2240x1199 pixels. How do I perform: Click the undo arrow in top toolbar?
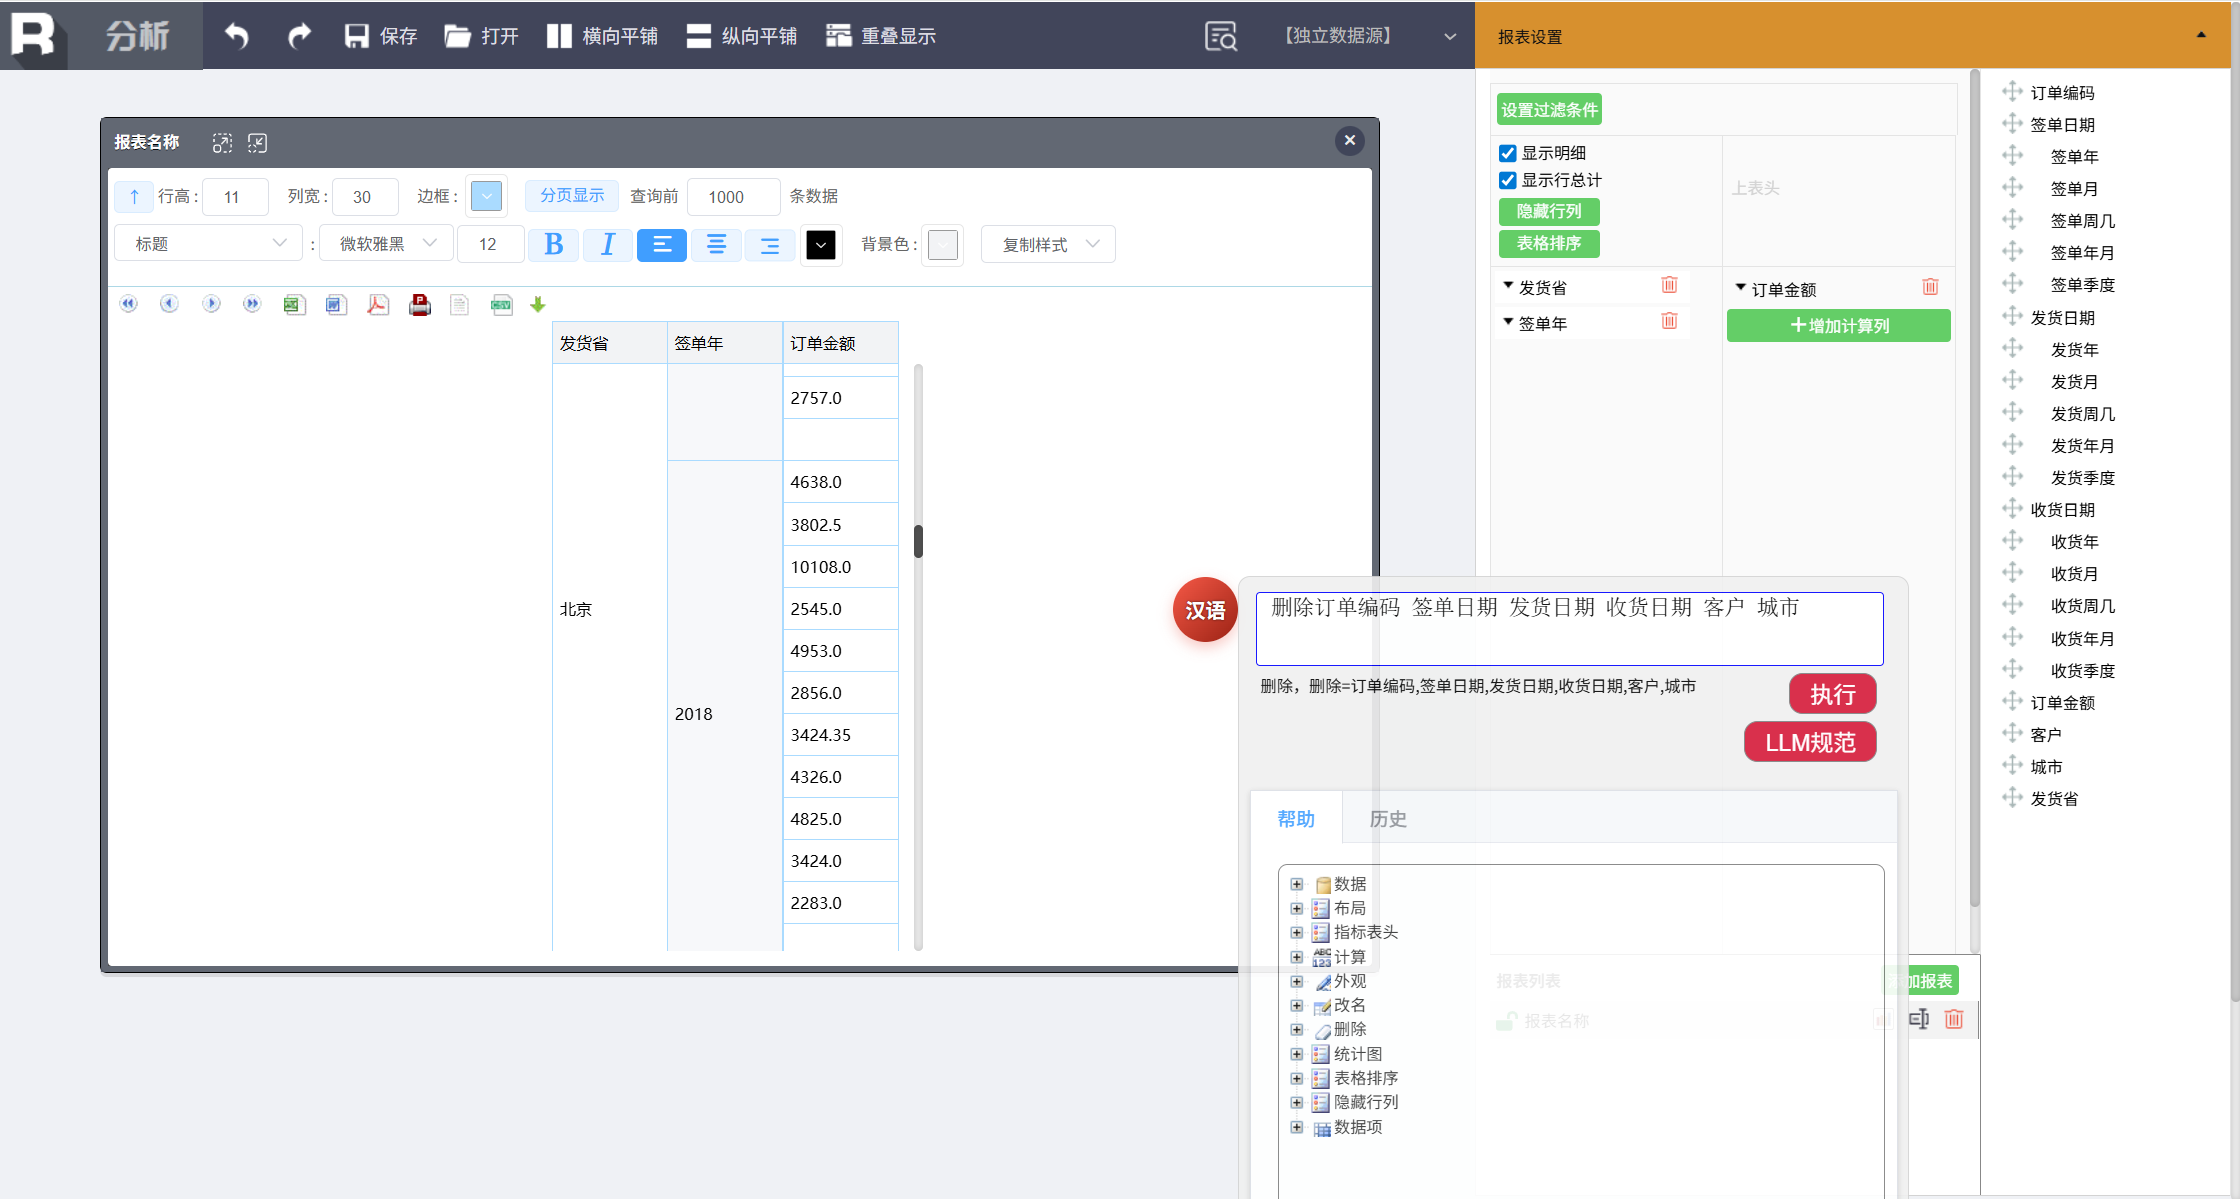(x=236, y=36)
